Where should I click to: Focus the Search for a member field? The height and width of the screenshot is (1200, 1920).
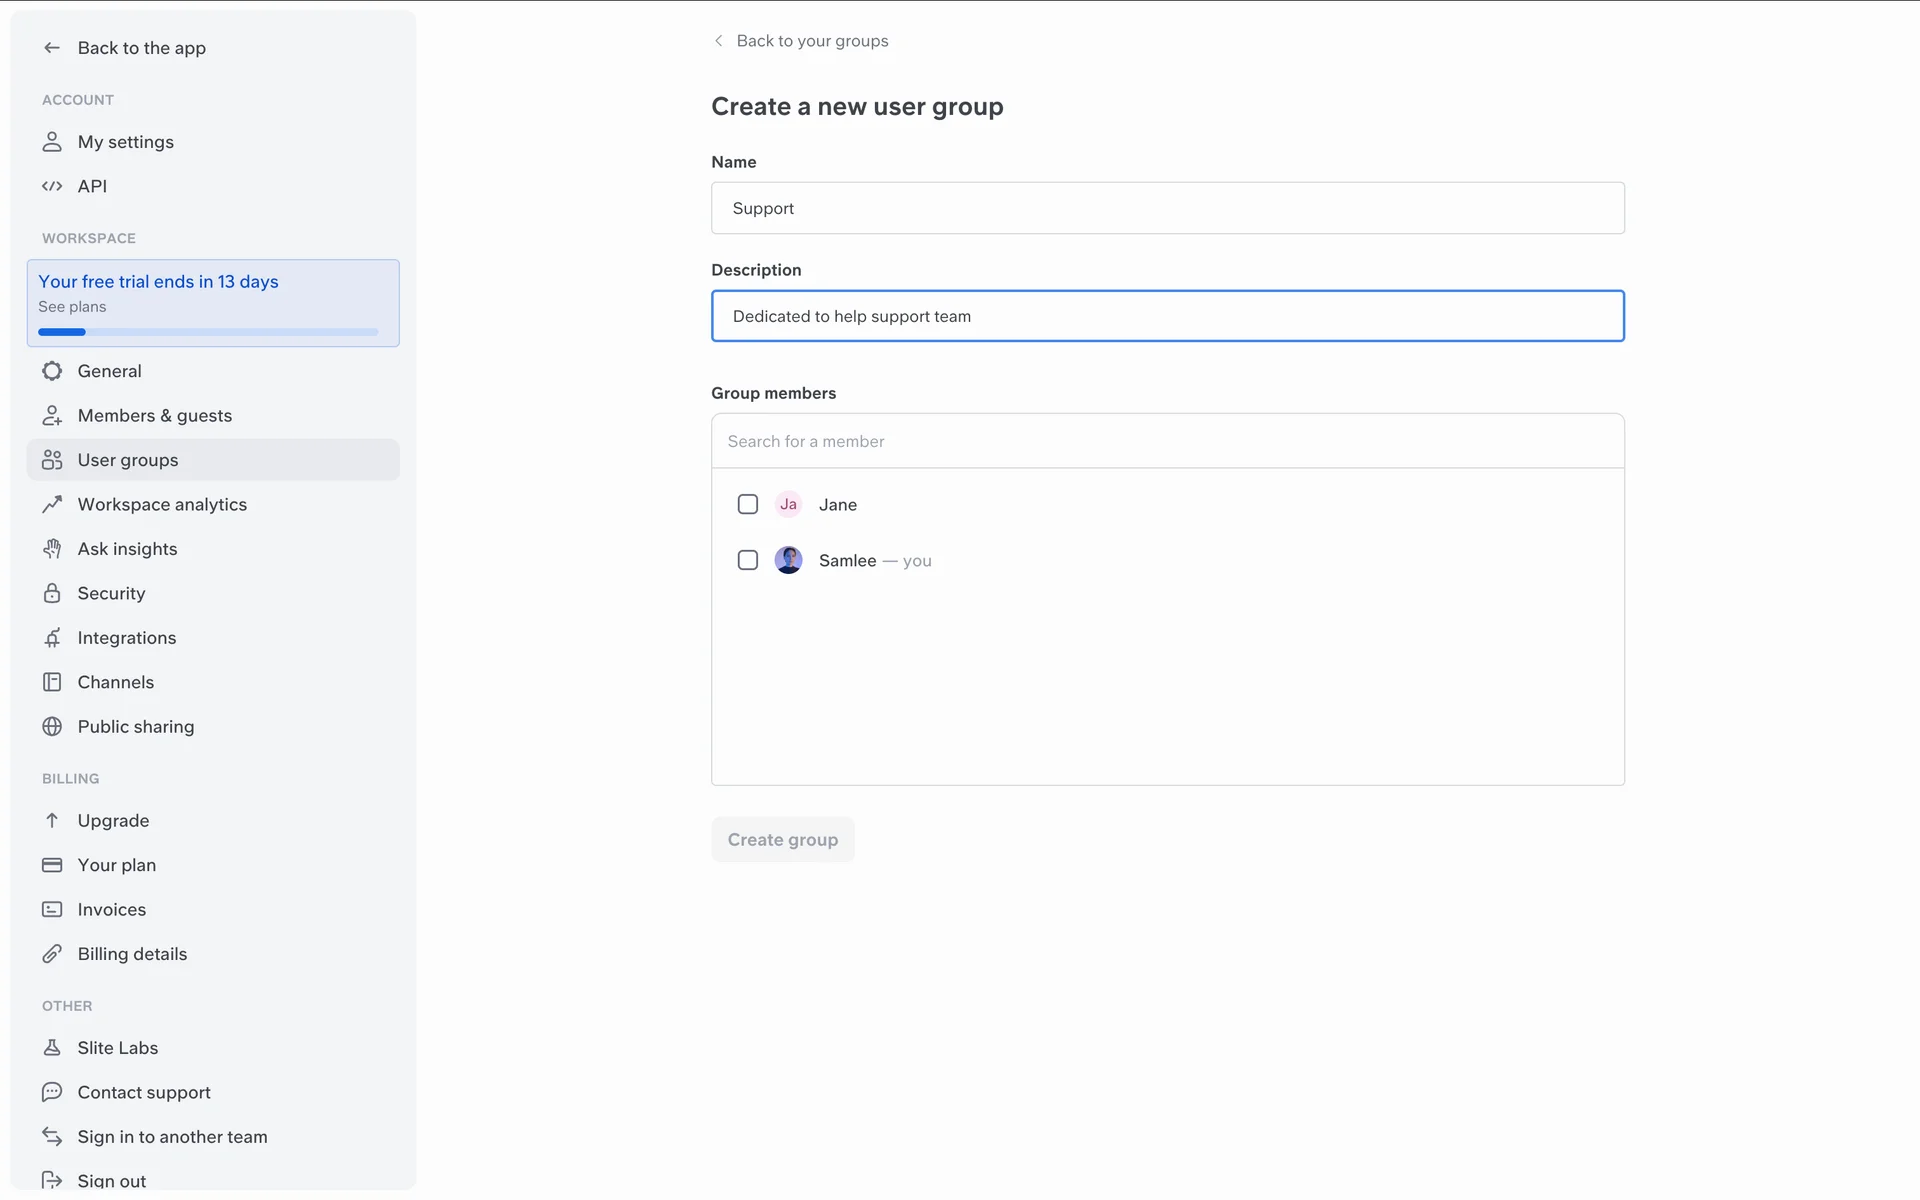(1167, 442)
